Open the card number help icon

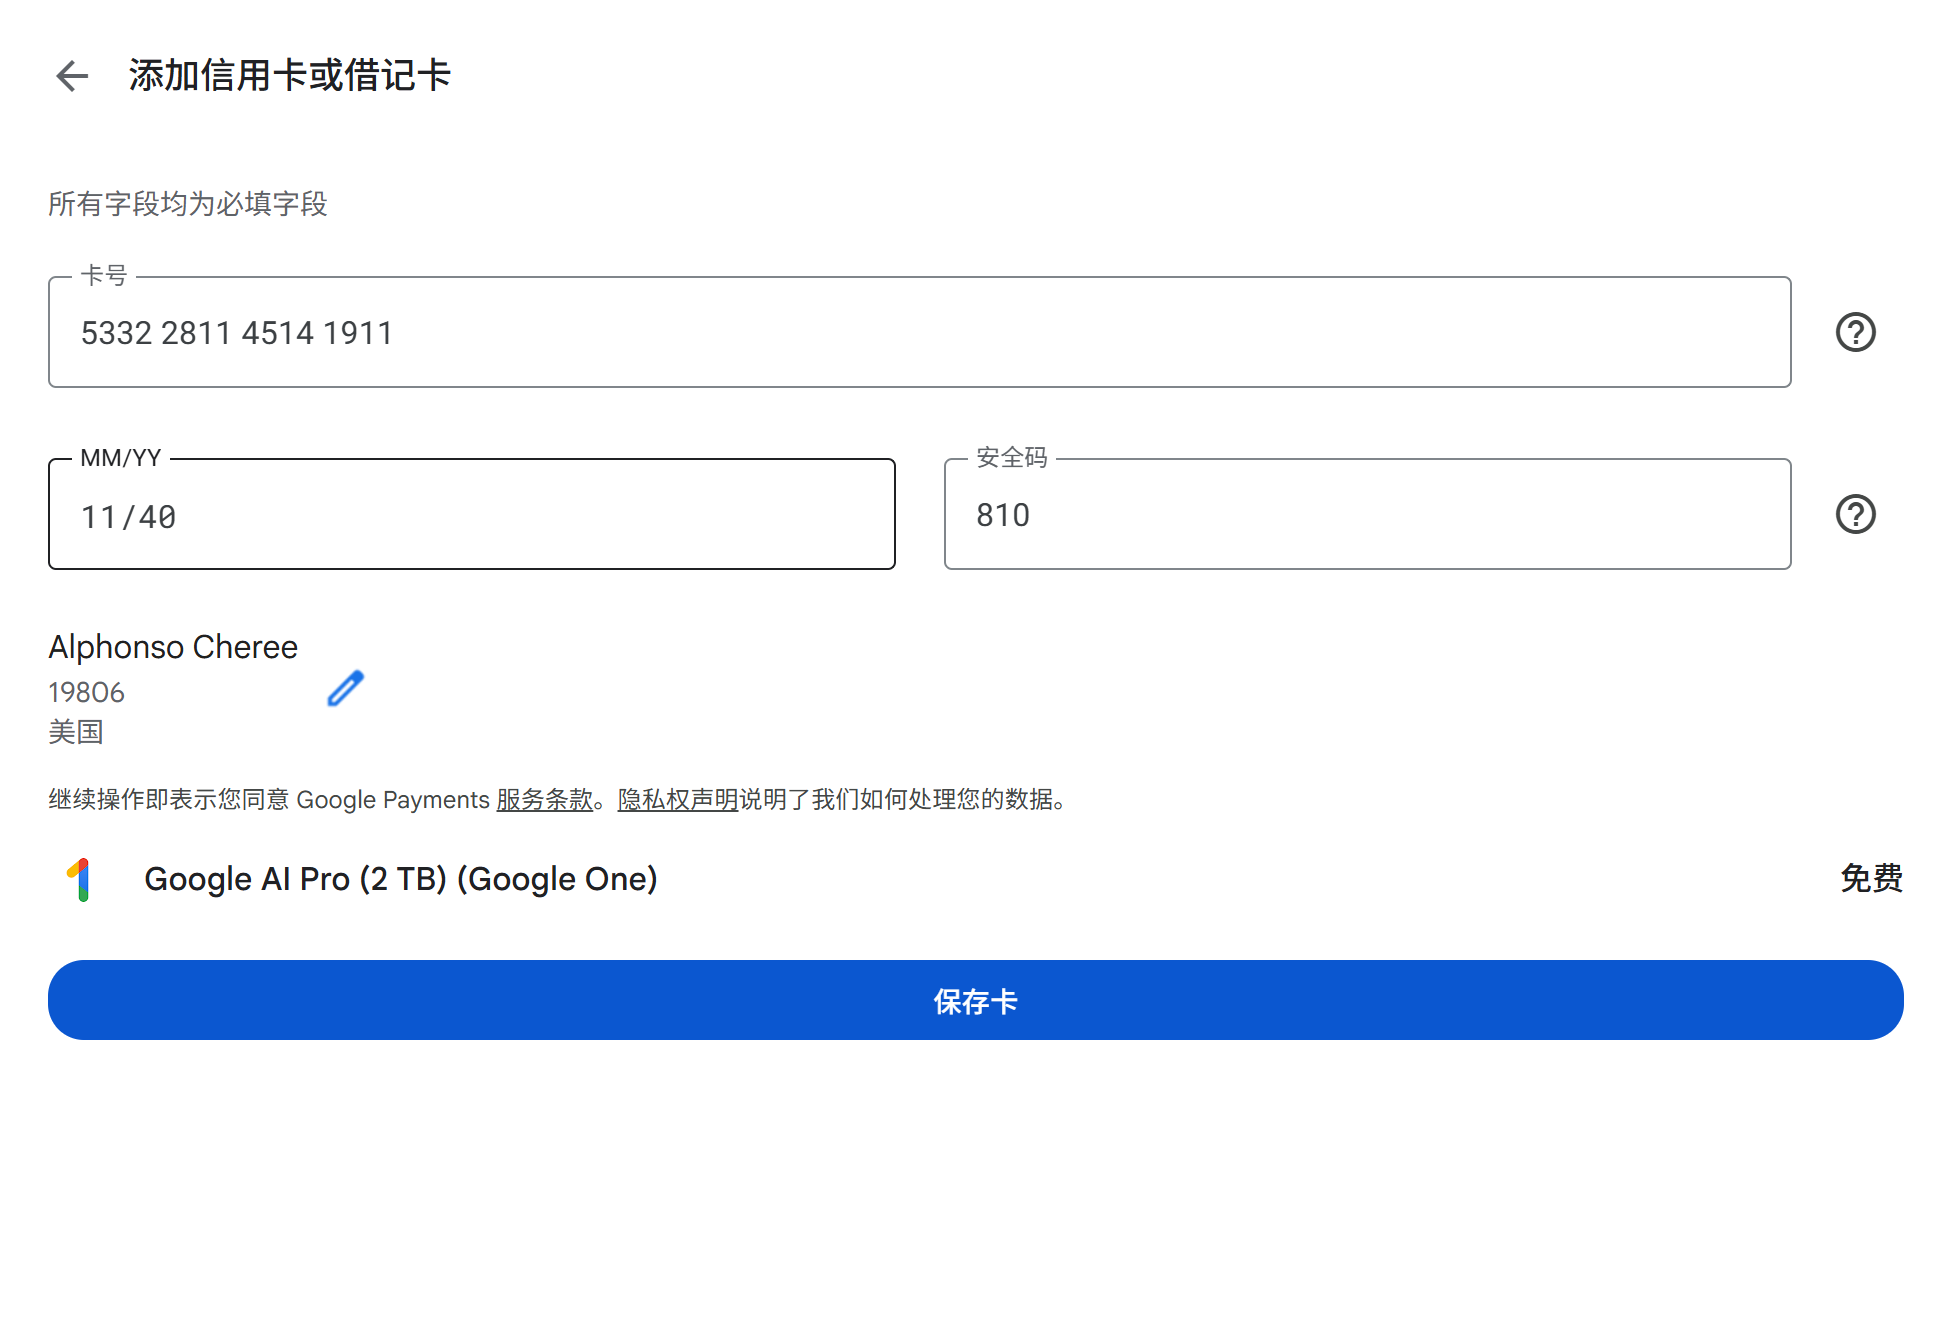[x=1855, y=332]
